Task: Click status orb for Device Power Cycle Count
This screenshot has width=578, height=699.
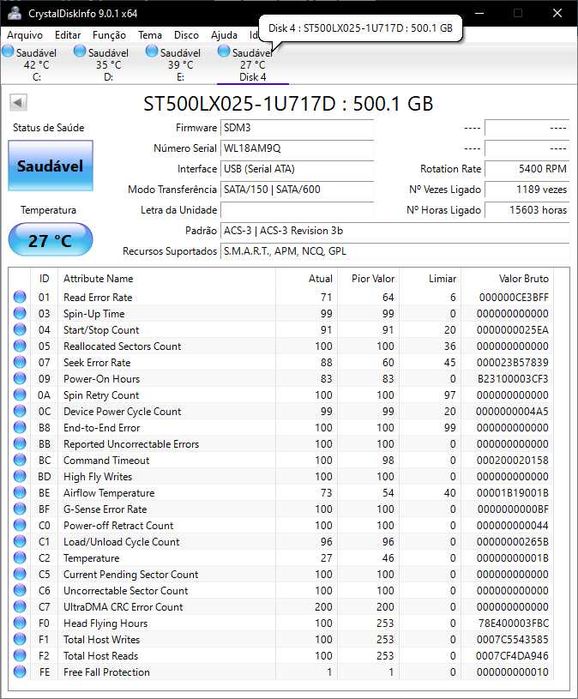Action: (x=20, y=411)
